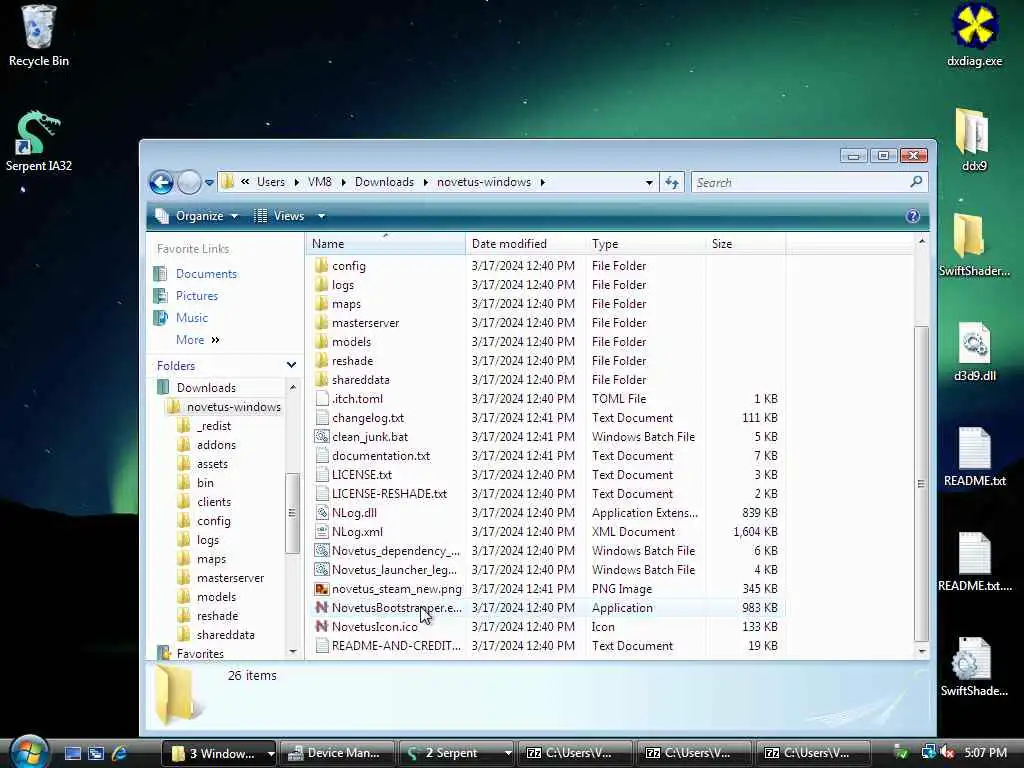Select the d3d9.dll desktop file
1024x768 pixels.
(974, 351)
